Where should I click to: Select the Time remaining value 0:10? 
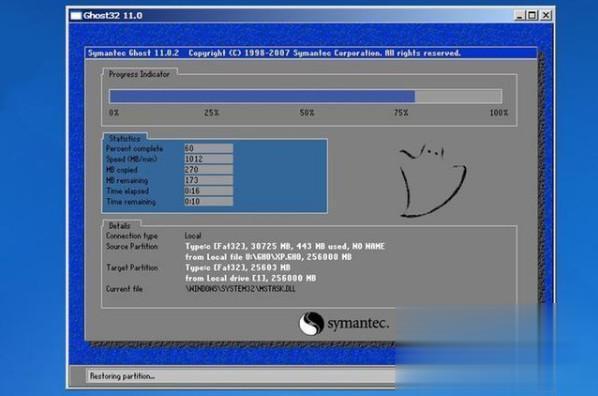point(208,201)
